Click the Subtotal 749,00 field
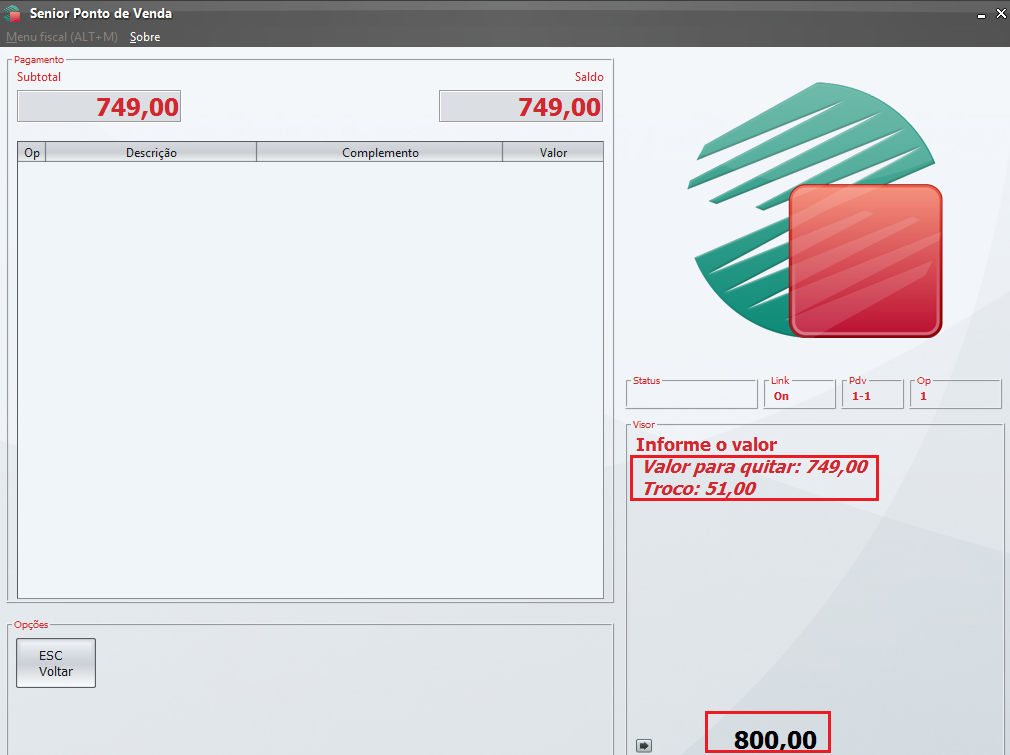This screenshot has height=755, width=1010. pos(99,106)
